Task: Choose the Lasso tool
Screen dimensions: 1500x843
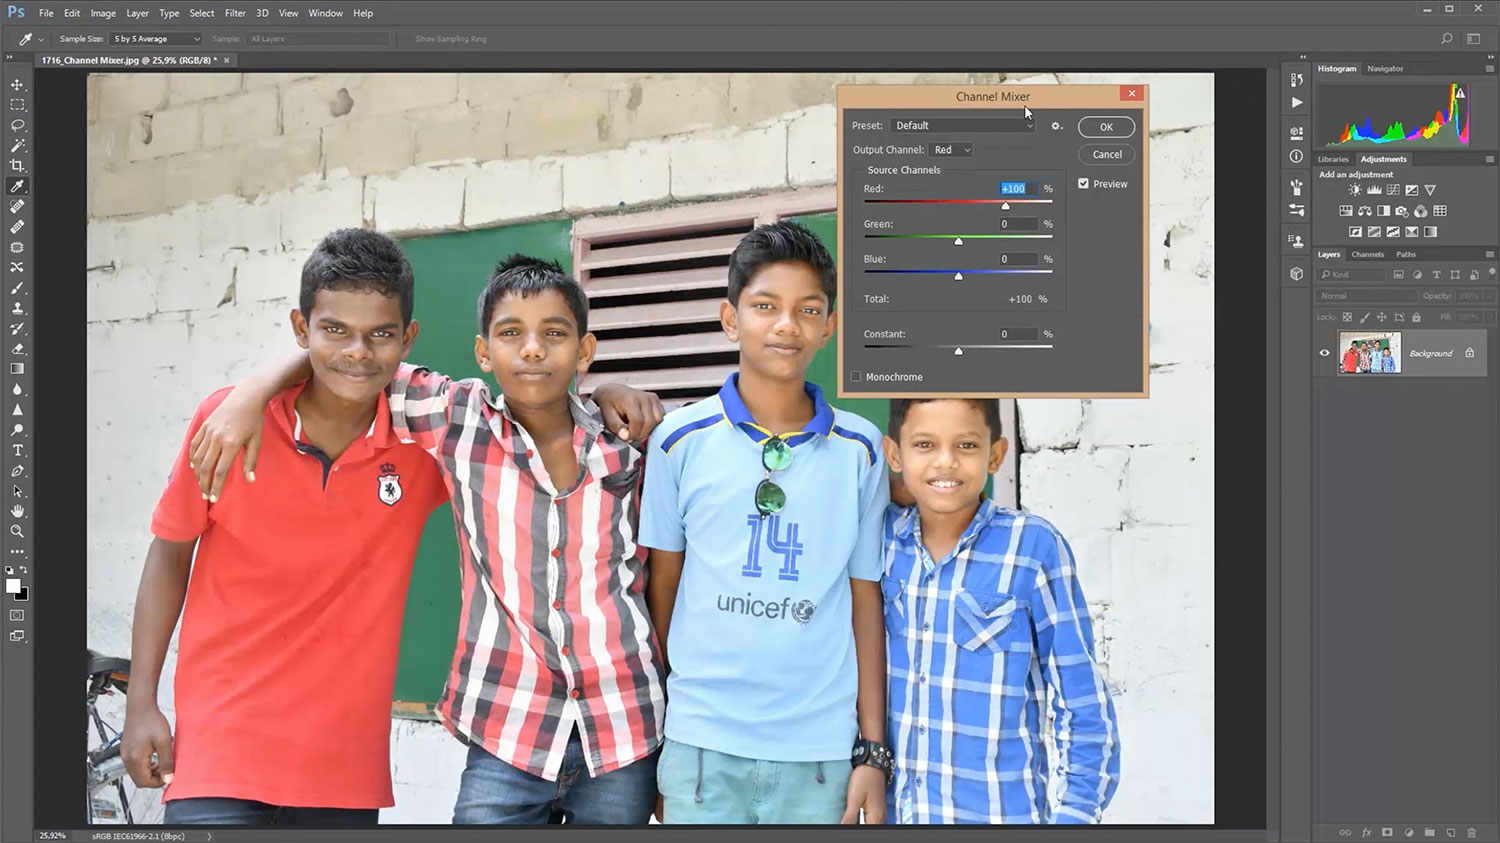Action: tap(17, 125)
